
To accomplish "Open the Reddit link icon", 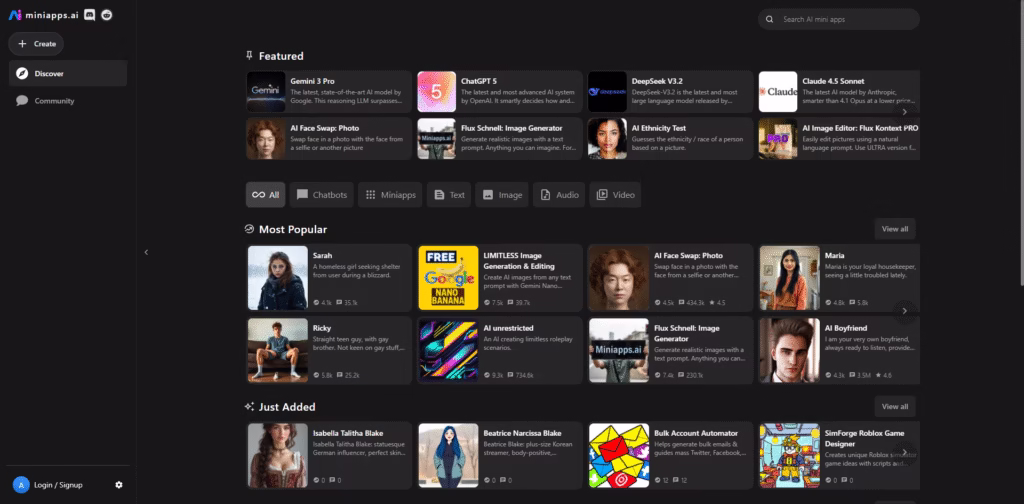I will click(107, 15).
